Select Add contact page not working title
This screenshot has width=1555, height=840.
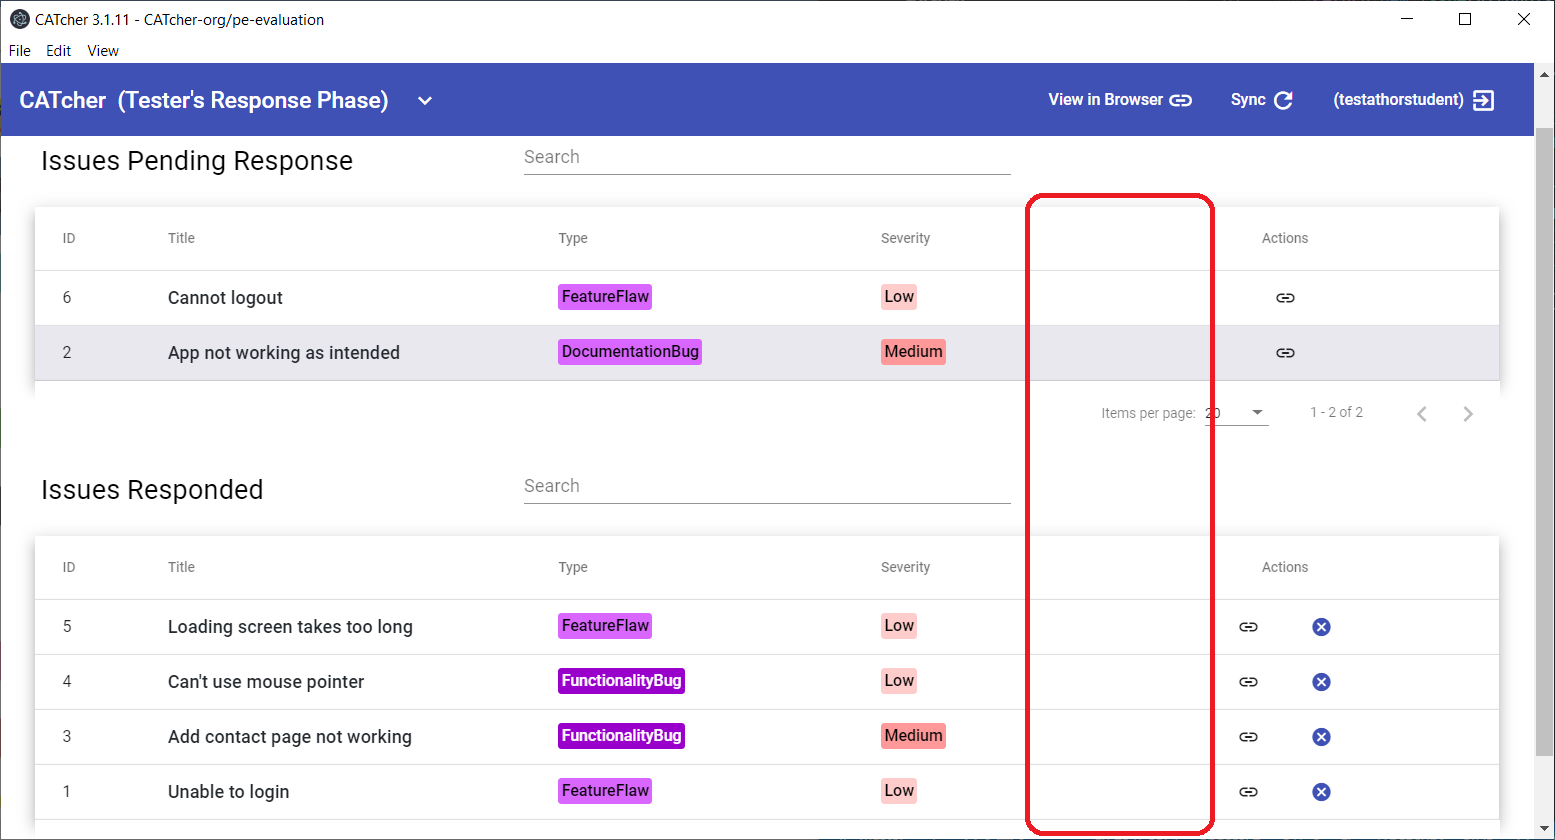pos(290,737)
